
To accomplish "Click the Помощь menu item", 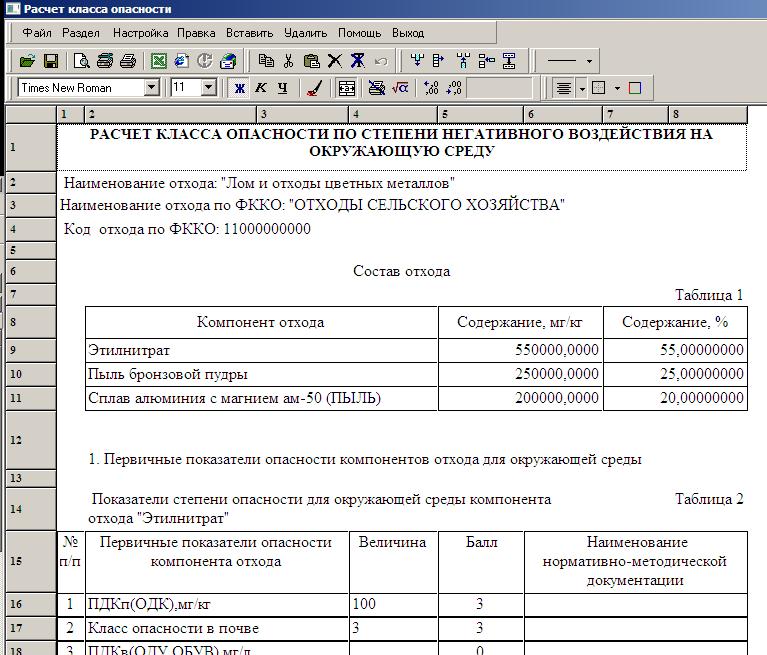I will (359, 33).
